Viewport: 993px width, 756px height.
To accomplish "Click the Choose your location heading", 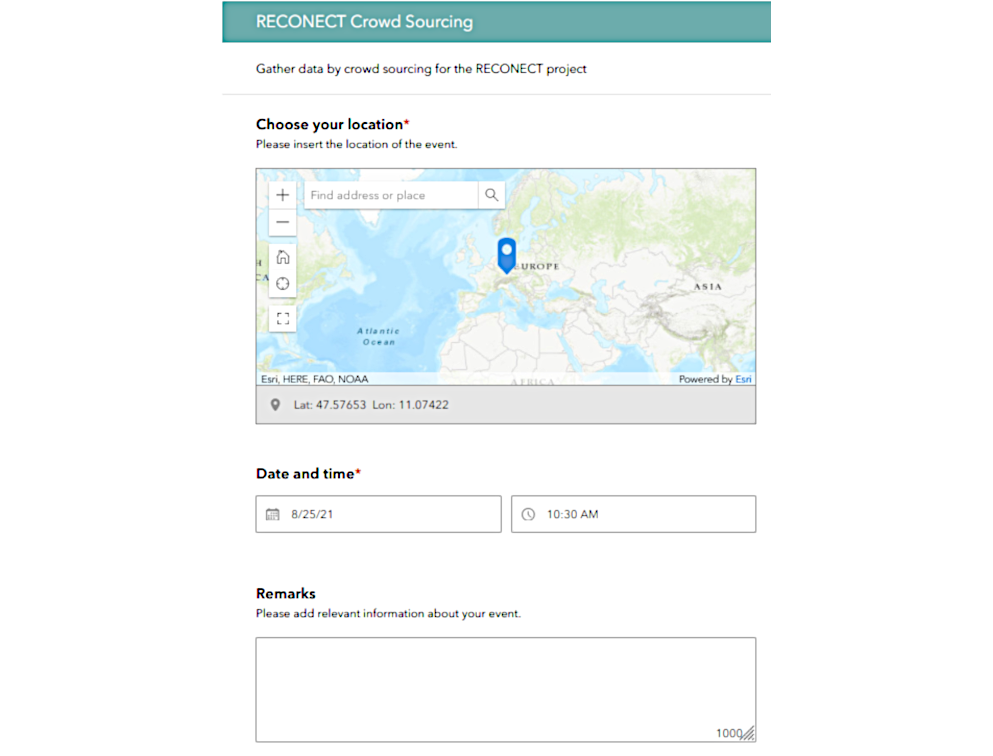I will pyautogui.click(x=329, y=124).
